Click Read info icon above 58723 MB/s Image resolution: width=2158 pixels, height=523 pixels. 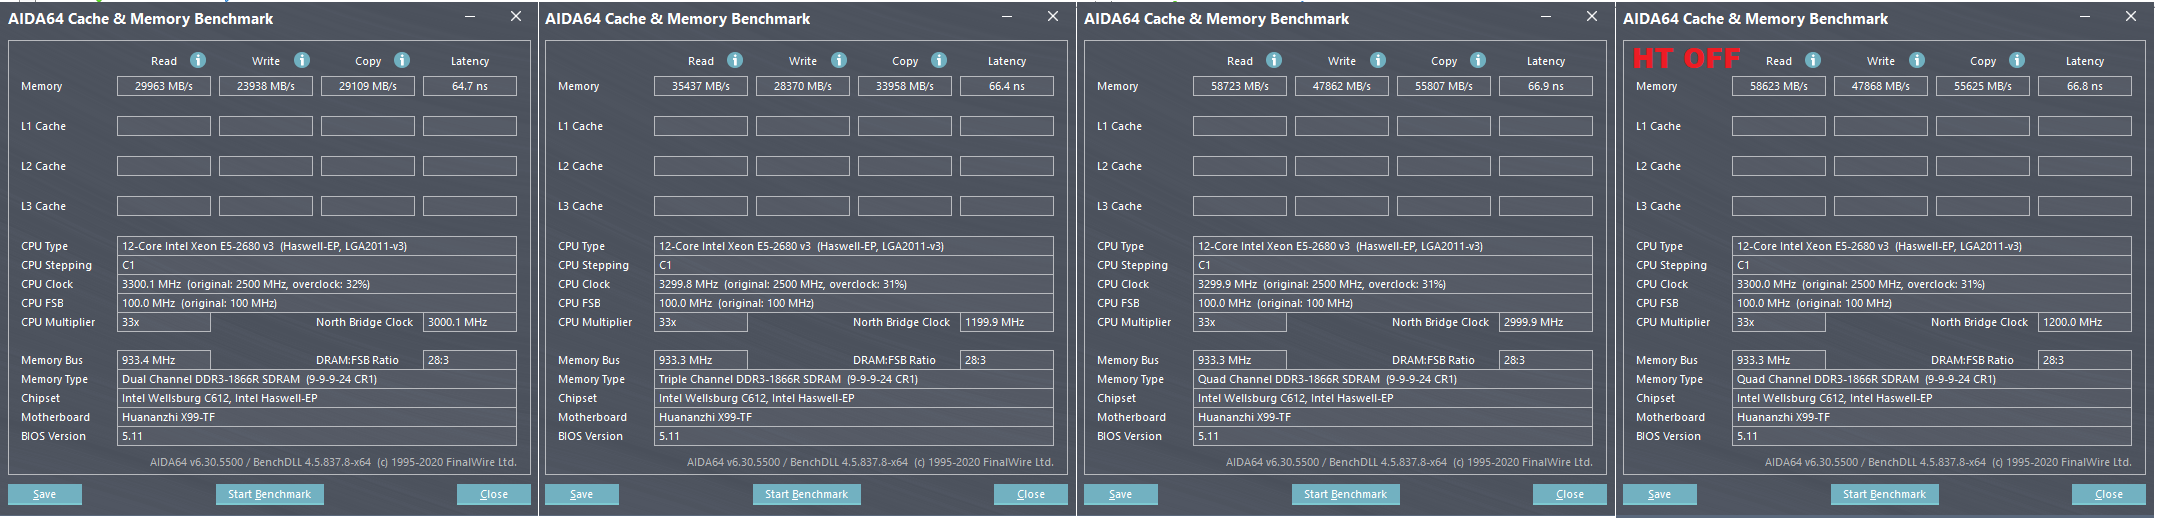pyautogui.click(x=1274, y=60)
